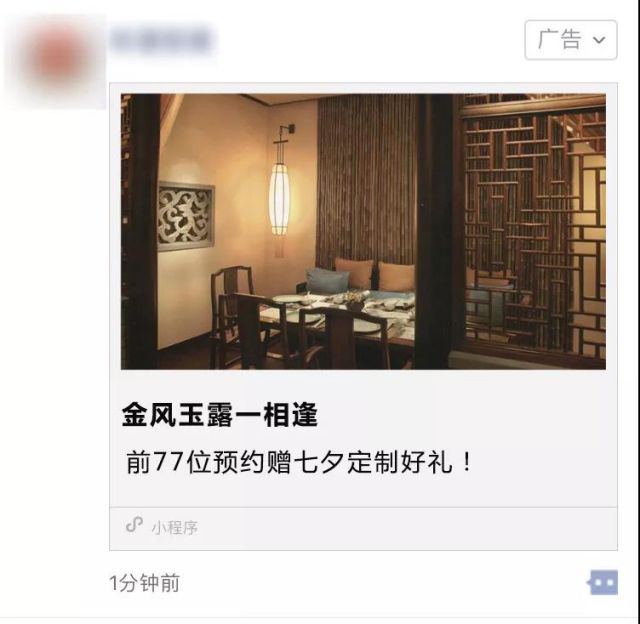640x624 pixels.
Task: Tap the blurred advertiser avatar
Action: [x=57, y=60]
